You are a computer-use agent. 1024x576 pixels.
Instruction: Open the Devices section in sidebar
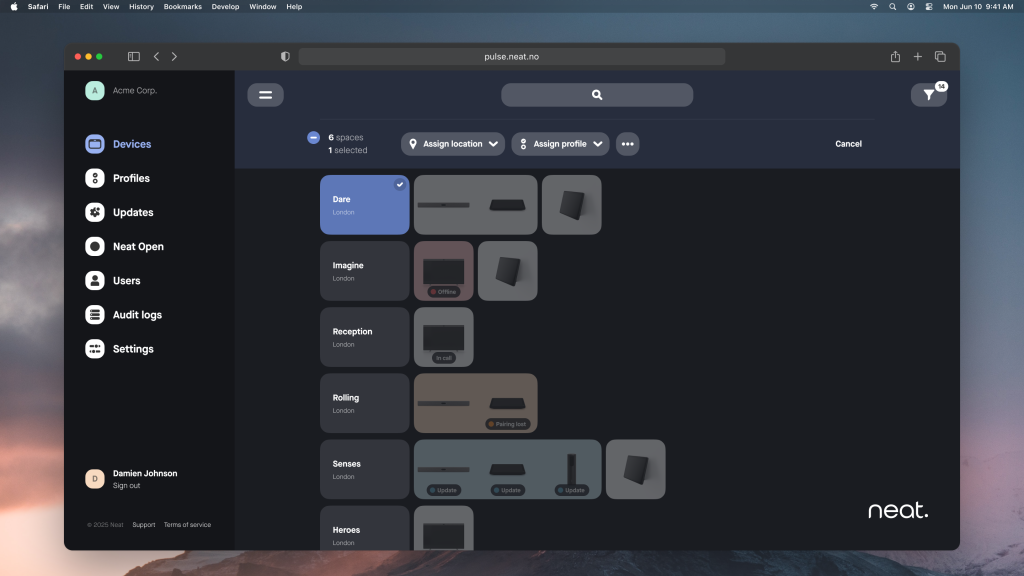118,144
